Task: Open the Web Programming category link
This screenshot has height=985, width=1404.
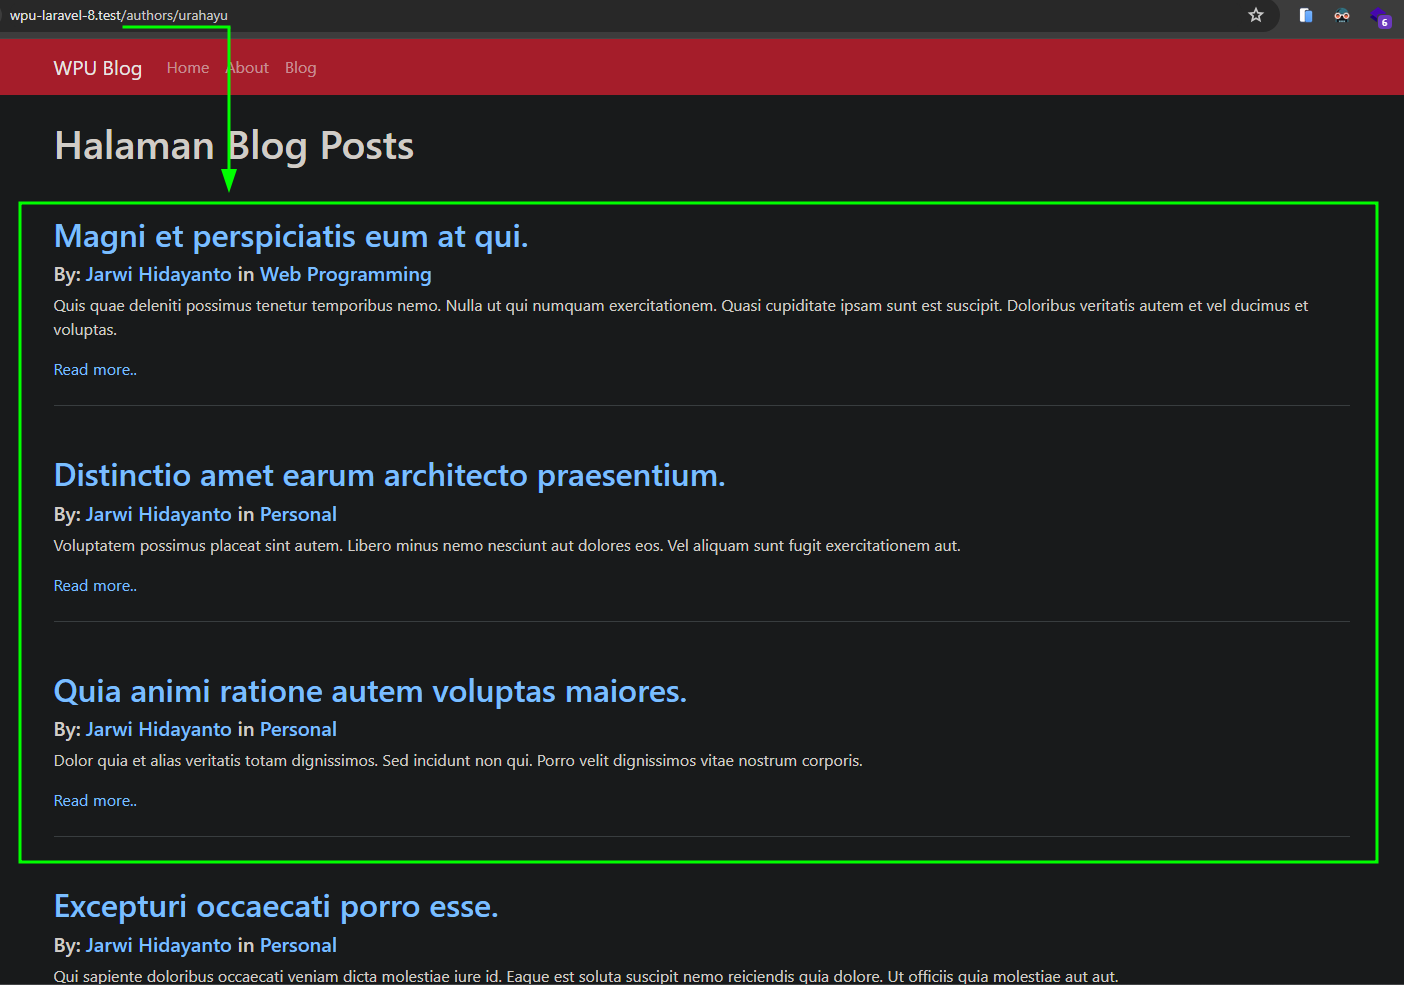Action: (x=345, y=275)
